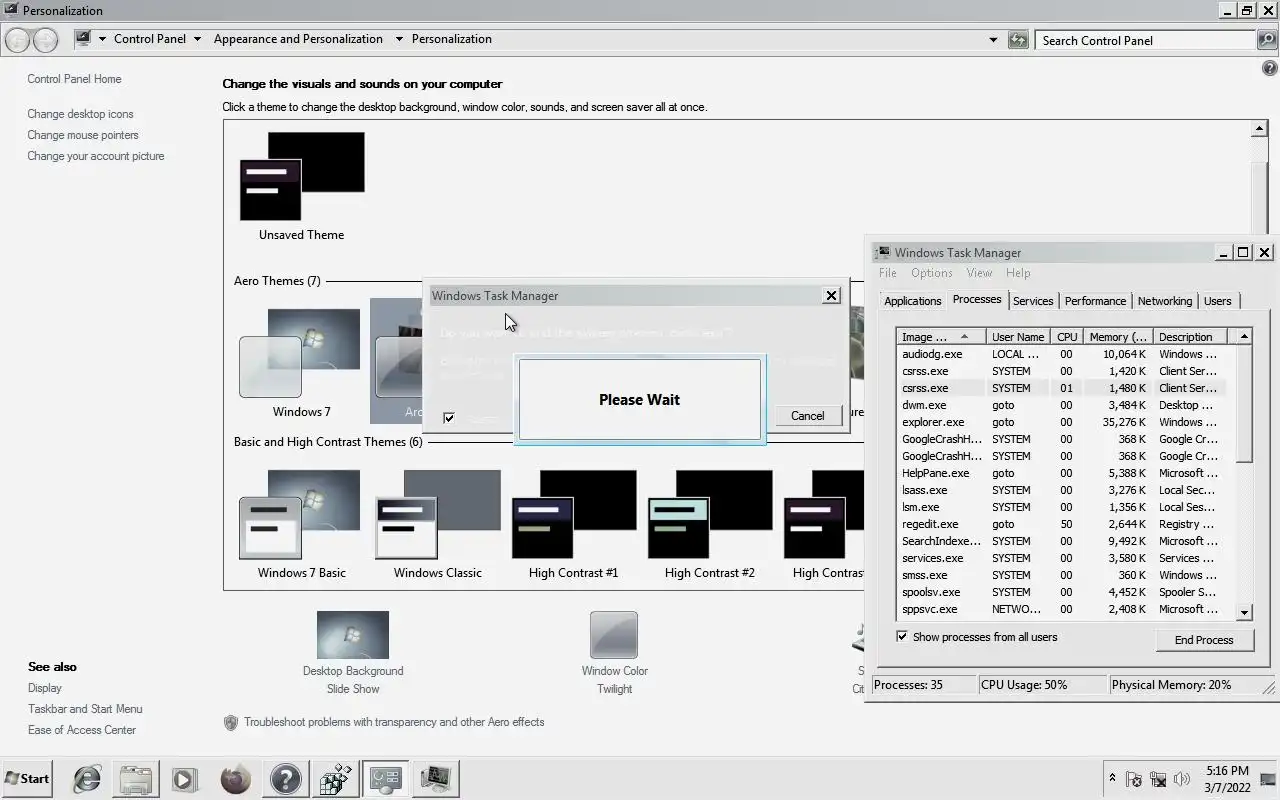Click Search Control Panel field
1280x800 pixels.
[x=1145, y=40]
